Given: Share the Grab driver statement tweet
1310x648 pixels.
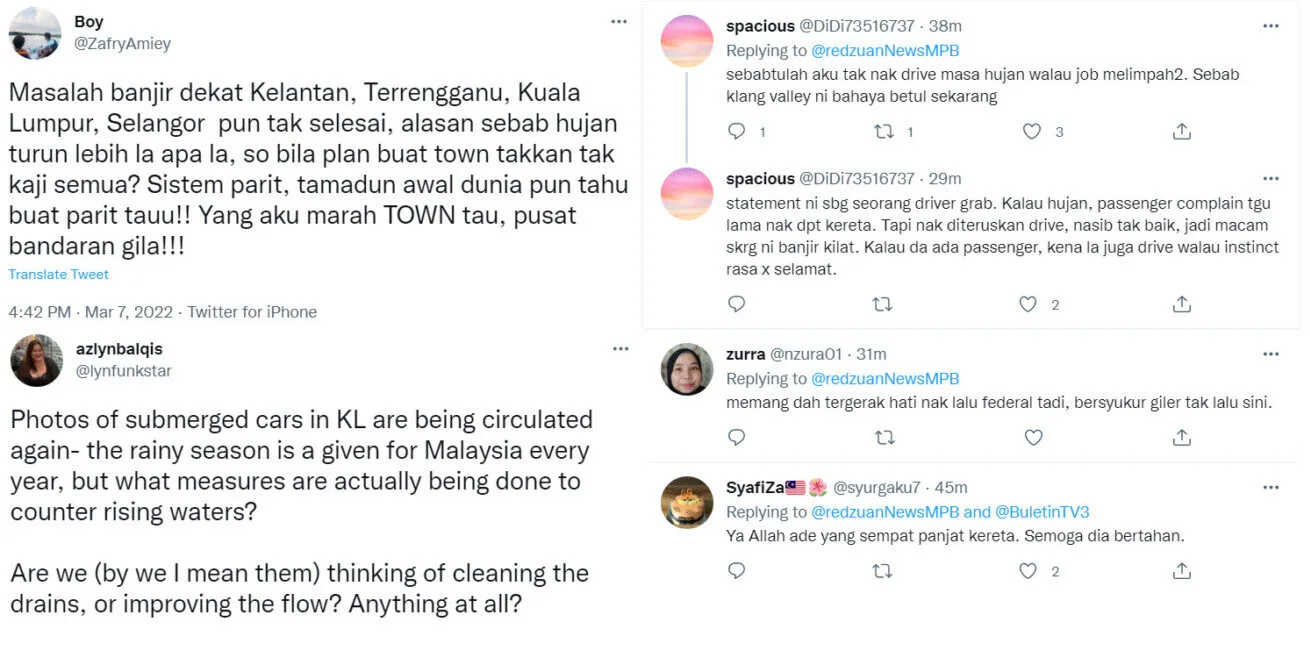Looking at the screenshot, I should point(1181,304).
